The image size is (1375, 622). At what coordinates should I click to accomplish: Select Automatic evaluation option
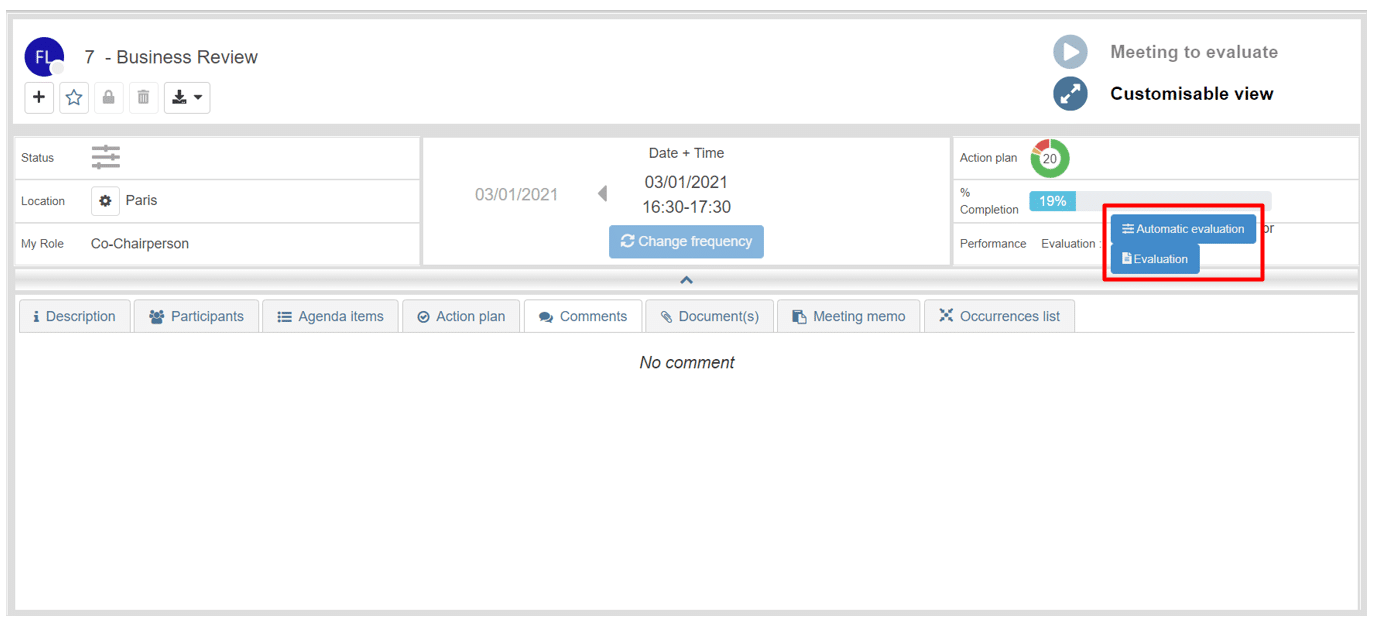(1183, 229)
